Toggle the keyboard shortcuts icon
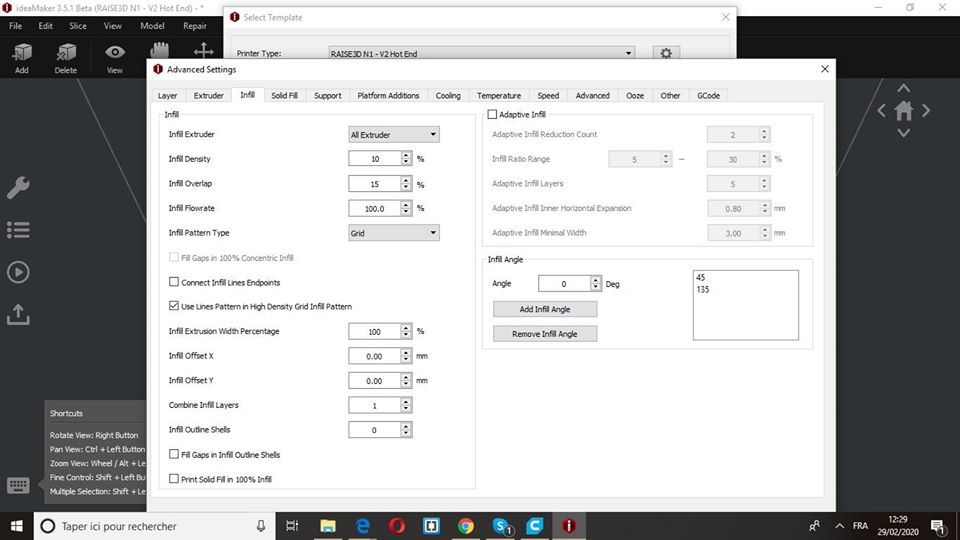960x540 pixels. [18, 486]
